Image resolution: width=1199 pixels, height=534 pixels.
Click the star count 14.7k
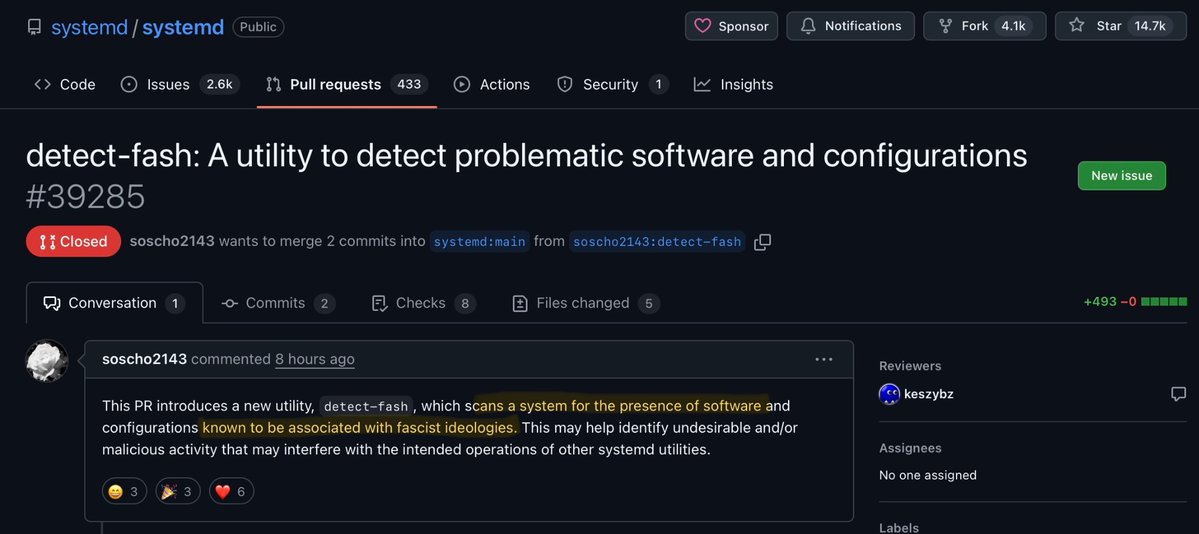[1149, 26]
